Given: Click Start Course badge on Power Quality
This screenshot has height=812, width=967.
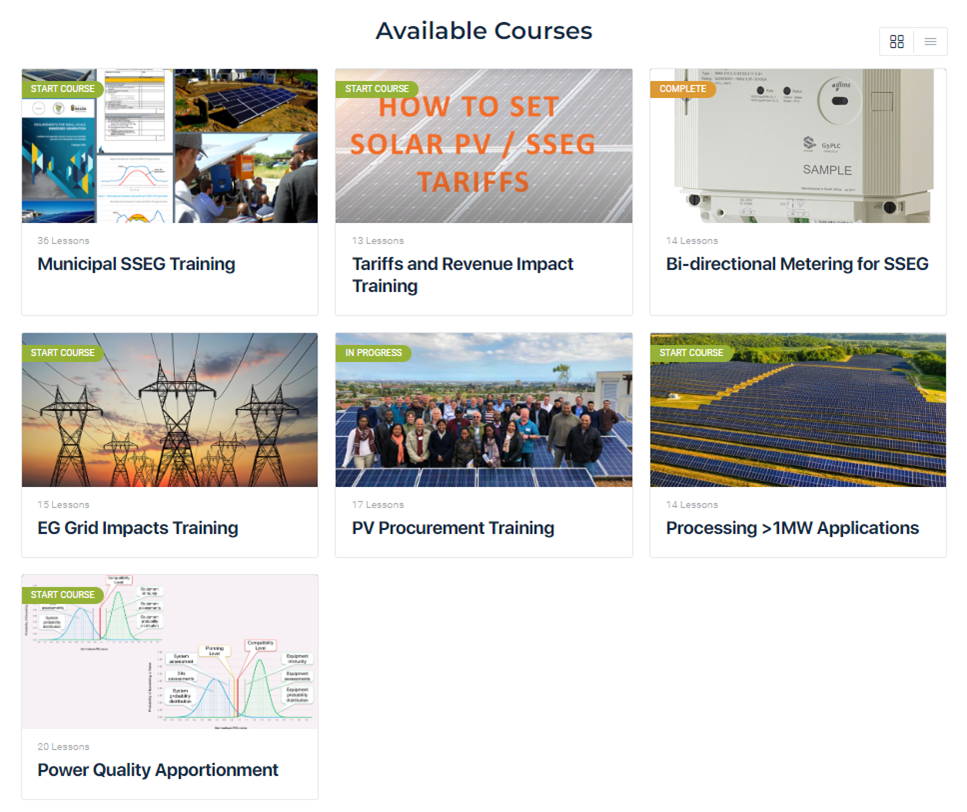Looking at the screenshot, I should [62, 595].
